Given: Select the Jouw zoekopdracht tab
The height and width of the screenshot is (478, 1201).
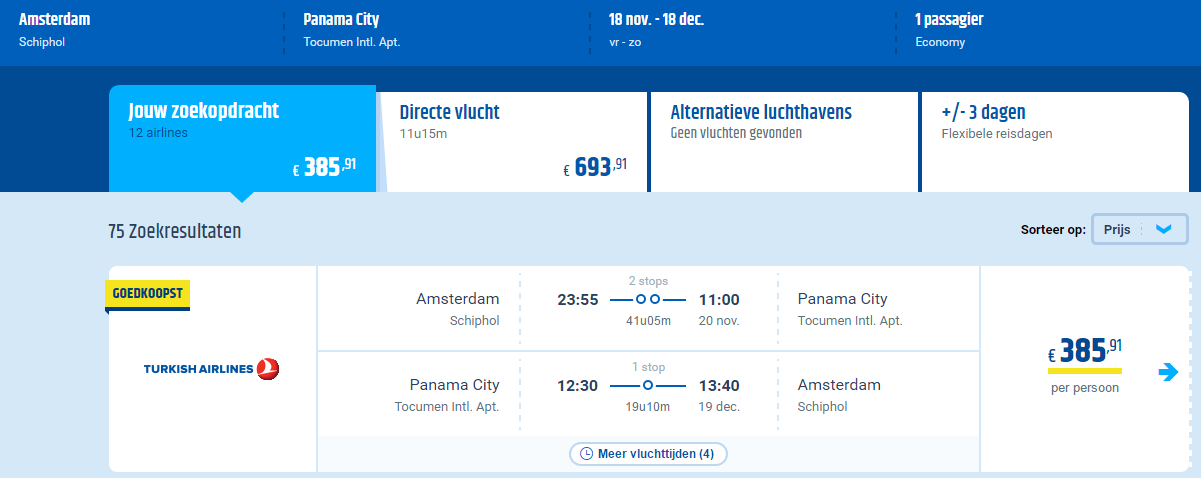Looking at the screenshot, I should (x=242, y=138).
